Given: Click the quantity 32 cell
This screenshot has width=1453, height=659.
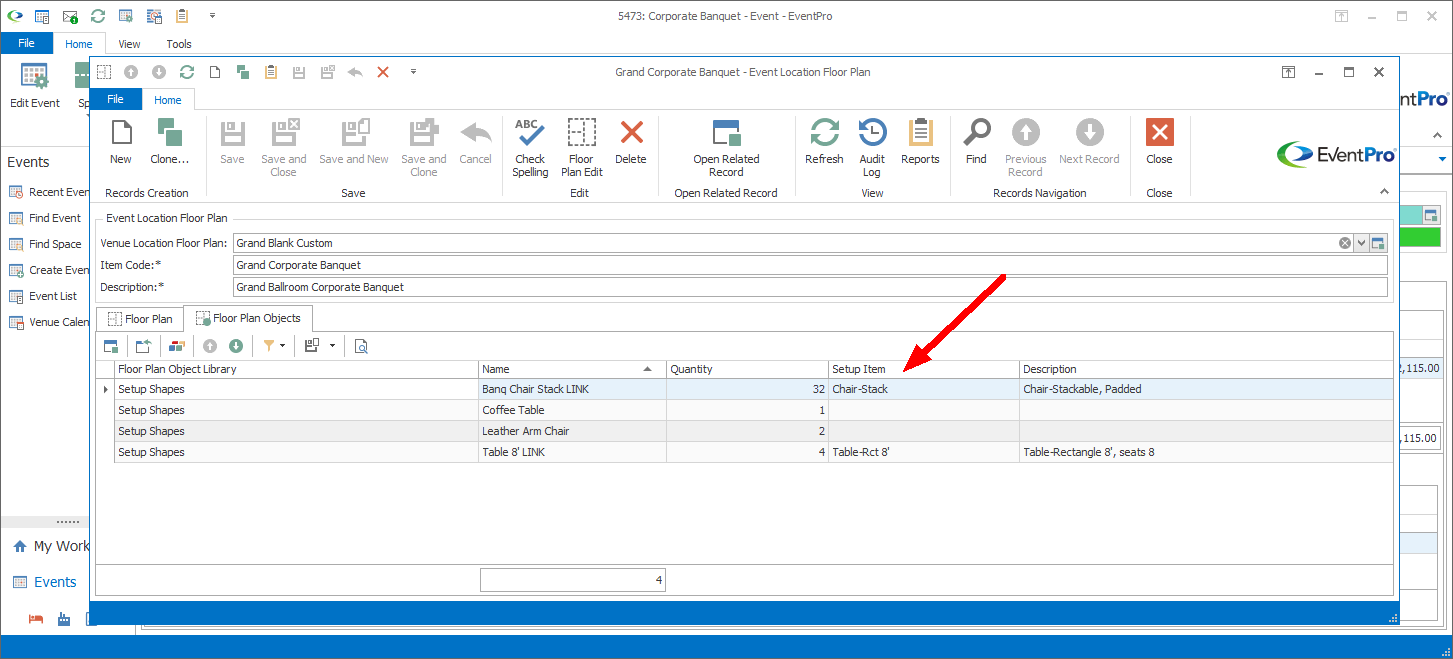Looking at the screenshot, I should [747, 389].
